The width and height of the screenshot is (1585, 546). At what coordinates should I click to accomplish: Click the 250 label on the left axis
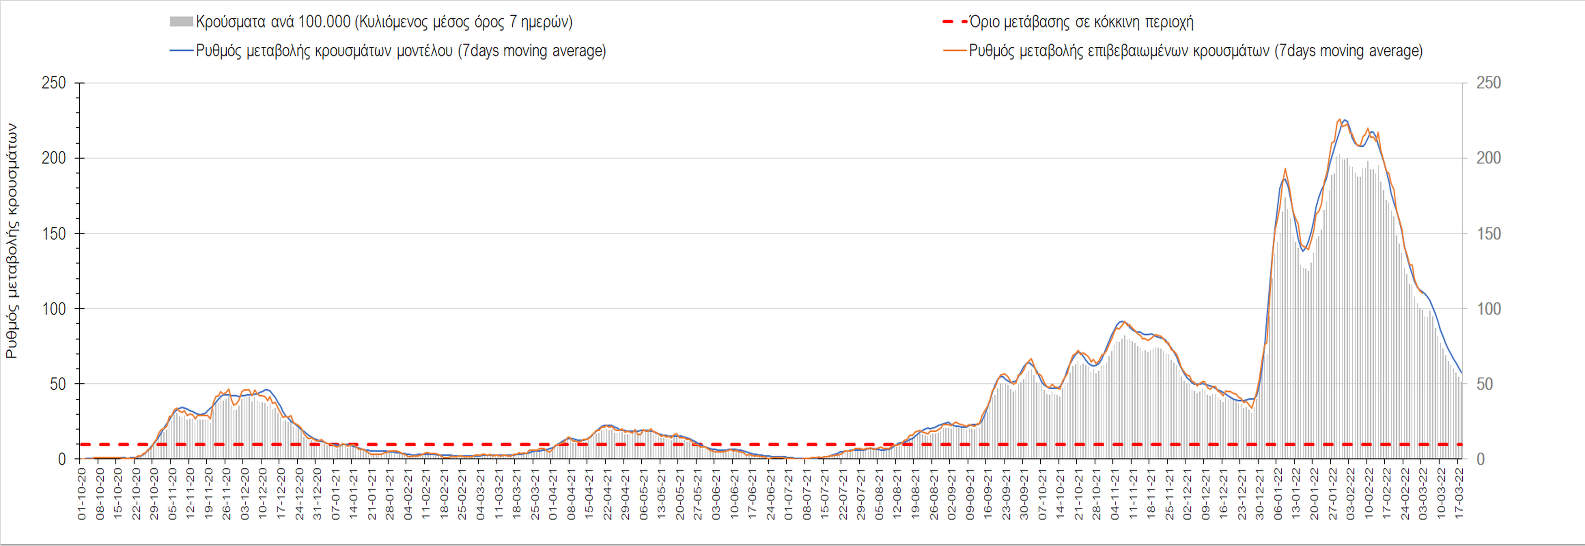tap(53, 83)
